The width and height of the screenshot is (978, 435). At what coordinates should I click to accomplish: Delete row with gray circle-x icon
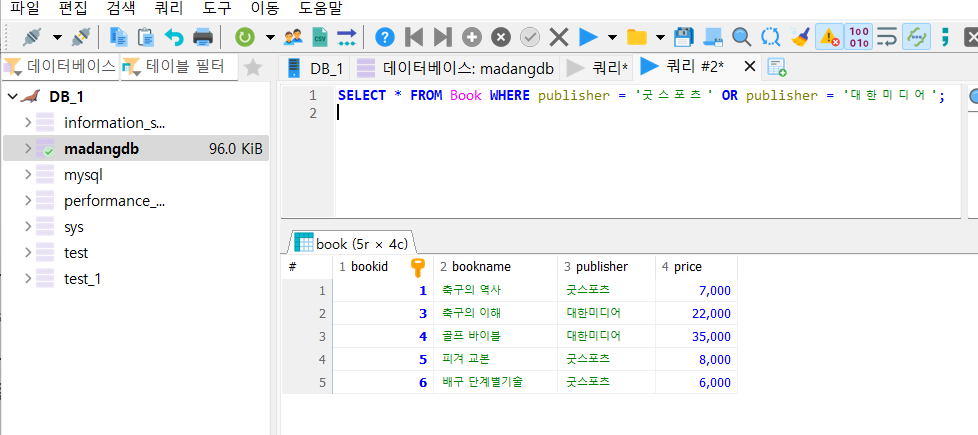pyautogui.click(x=501, y=37)
